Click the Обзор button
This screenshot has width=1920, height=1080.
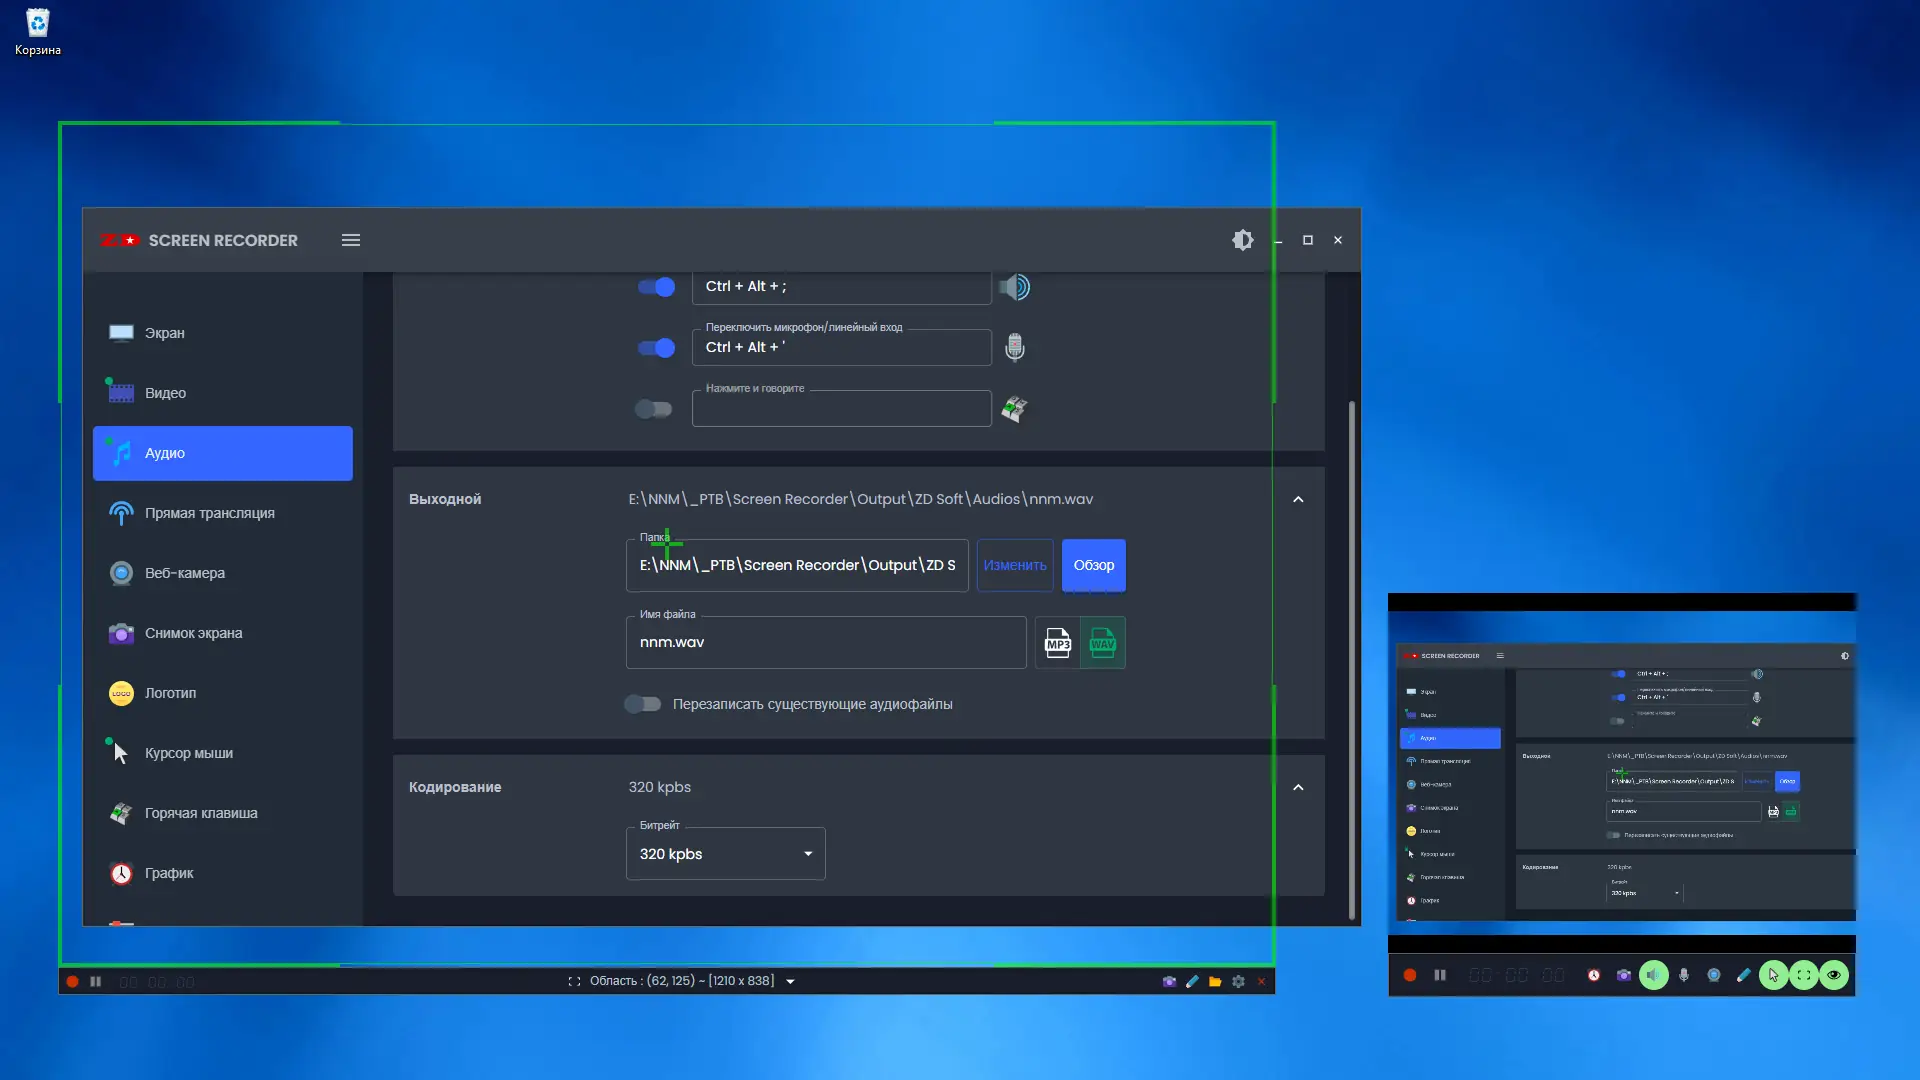click(x=1093, y=565)
